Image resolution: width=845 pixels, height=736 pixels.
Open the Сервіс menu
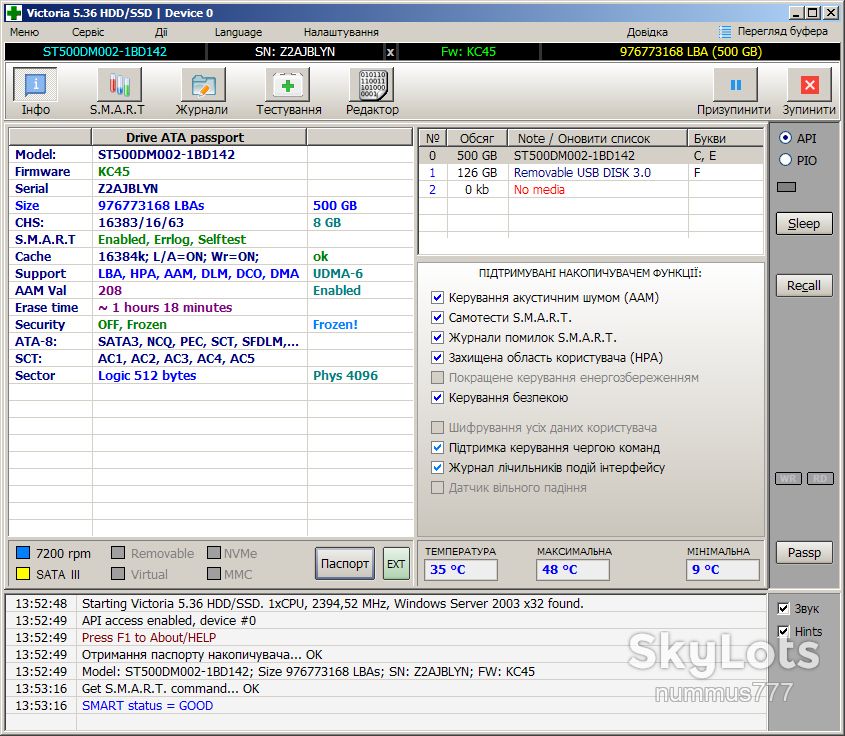[x=88, y=32]
